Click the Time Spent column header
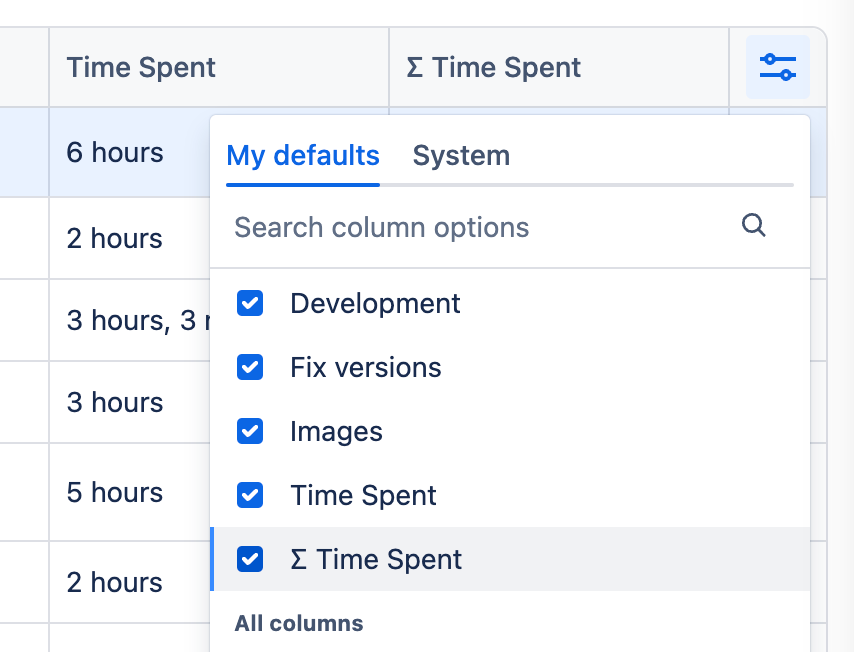The image size is (854, 652). [x=141, y=68]
